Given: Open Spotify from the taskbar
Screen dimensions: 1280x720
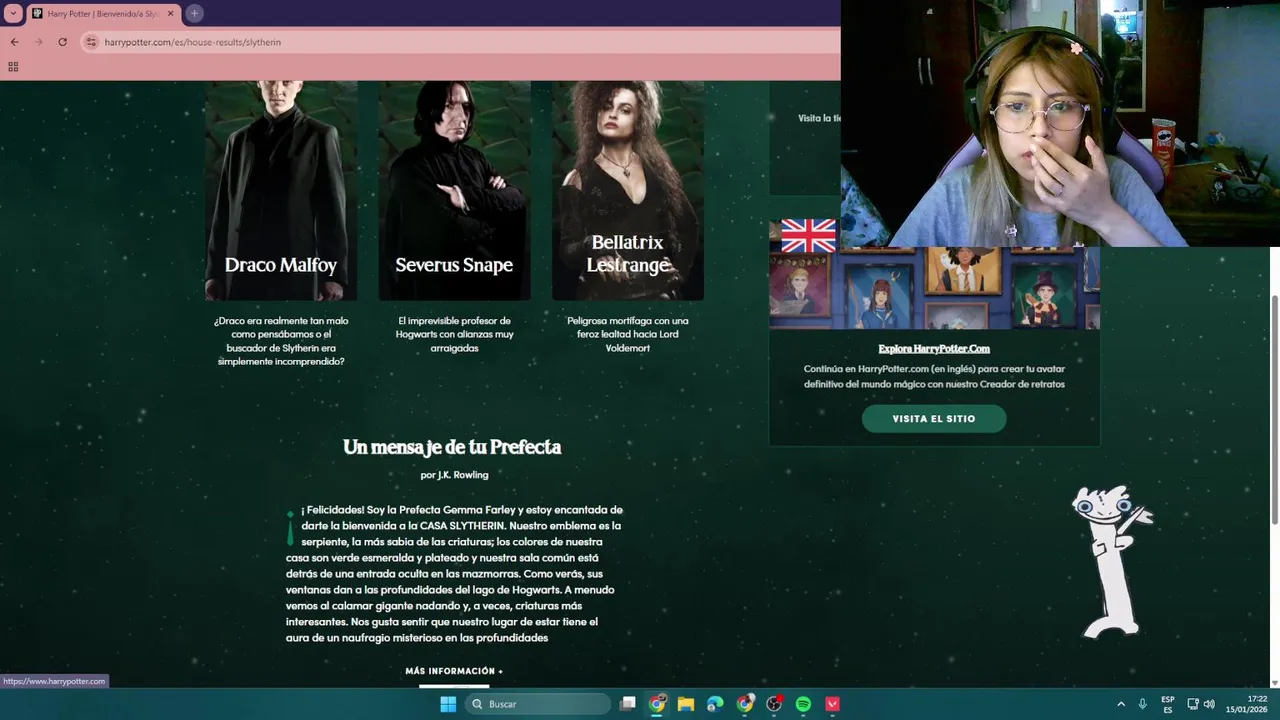Looking at the screenshot, I should (803, 704).
